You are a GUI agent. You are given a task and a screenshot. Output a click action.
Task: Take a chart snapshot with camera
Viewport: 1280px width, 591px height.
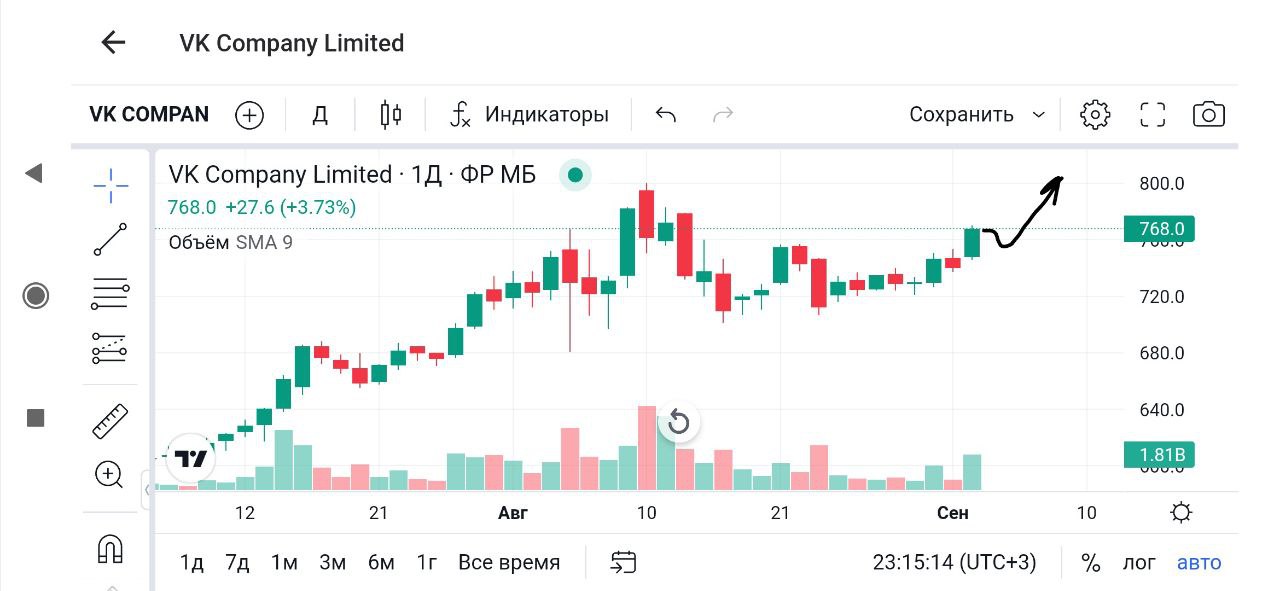[x=1209, y=114]
